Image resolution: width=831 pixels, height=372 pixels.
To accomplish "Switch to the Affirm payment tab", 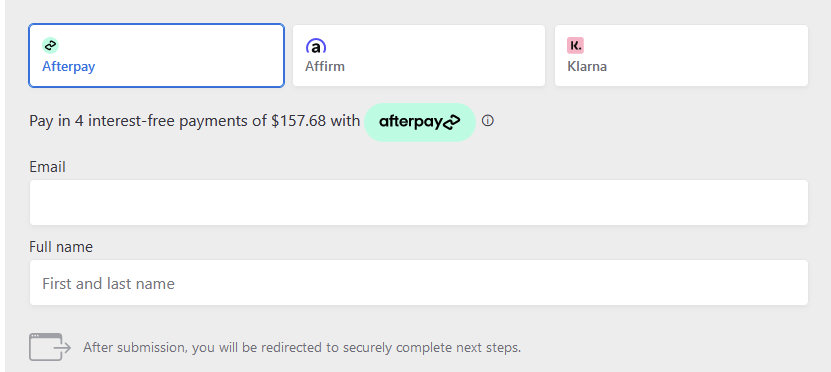I will point(419,55).
